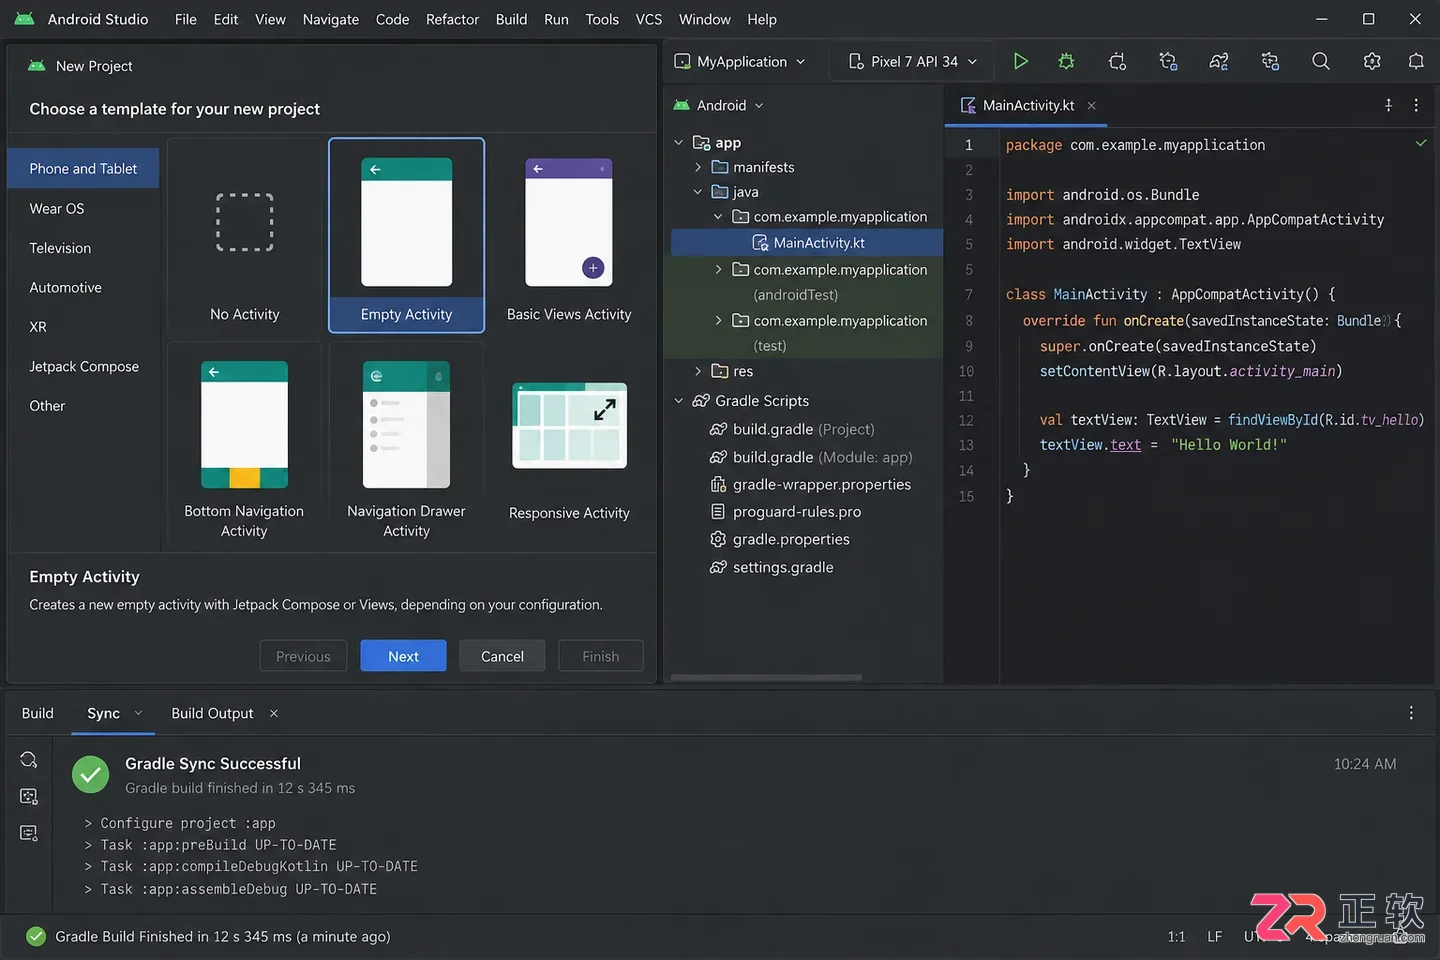
Task: Collapse the app module node
Action: (x=679, y=143)
